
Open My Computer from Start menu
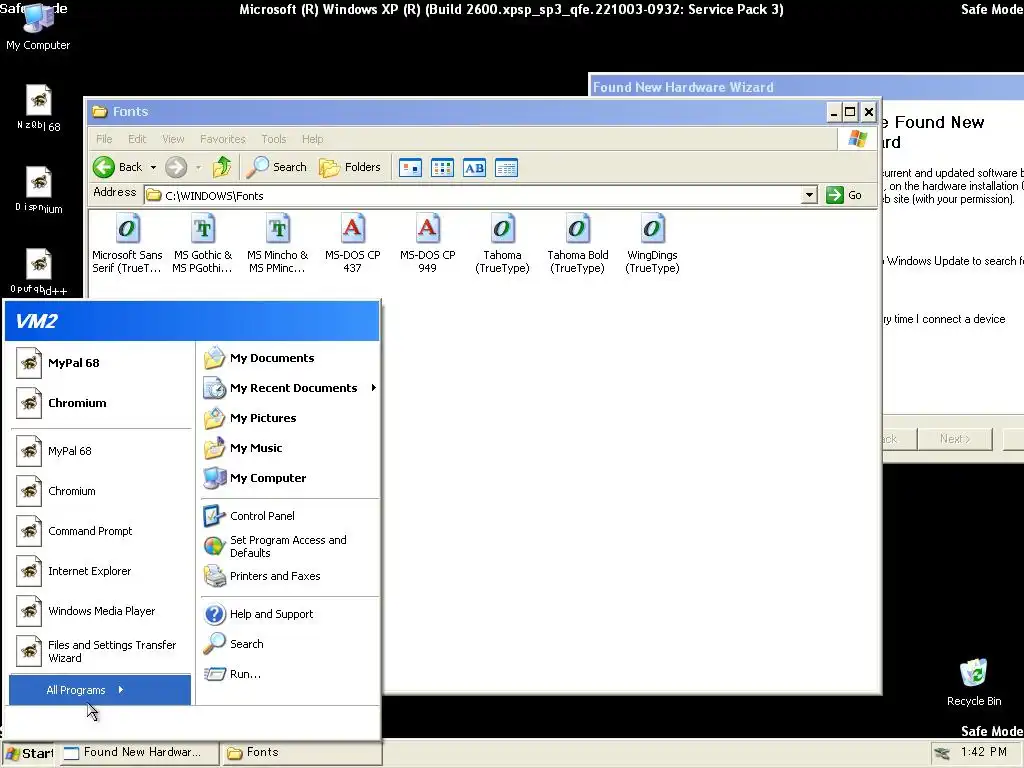click(289, 478)
